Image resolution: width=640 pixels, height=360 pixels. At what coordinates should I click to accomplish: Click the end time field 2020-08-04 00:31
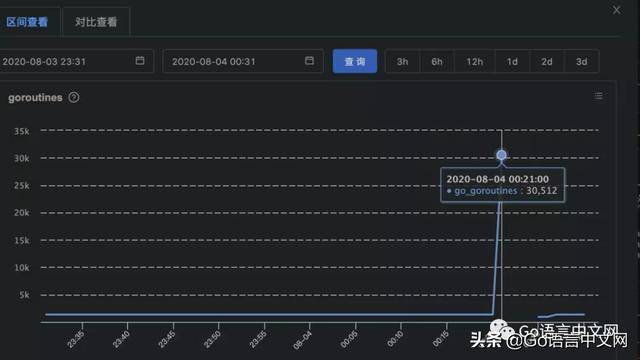(243, 61)
